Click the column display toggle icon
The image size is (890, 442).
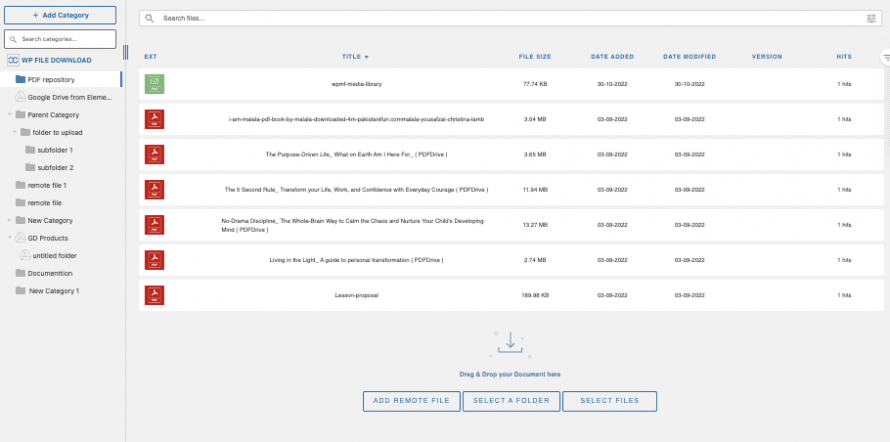tap(886, 58)
